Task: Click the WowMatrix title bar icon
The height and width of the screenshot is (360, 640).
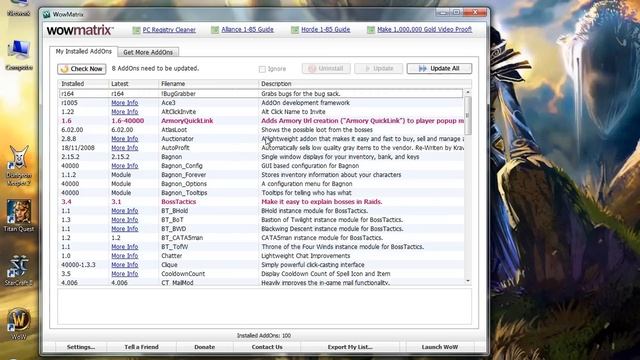Action: 47,14
